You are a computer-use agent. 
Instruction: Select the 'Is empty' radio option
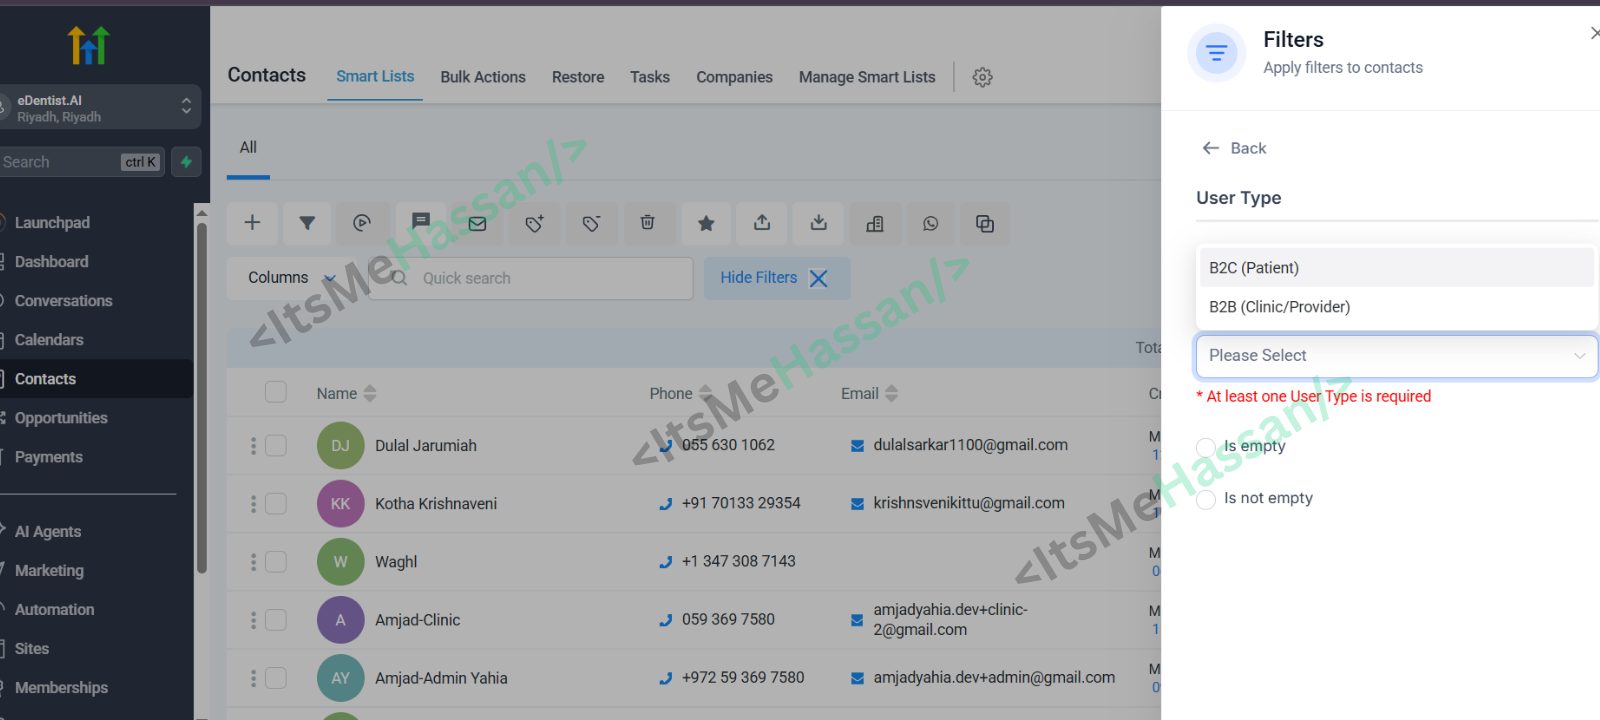1206,447
